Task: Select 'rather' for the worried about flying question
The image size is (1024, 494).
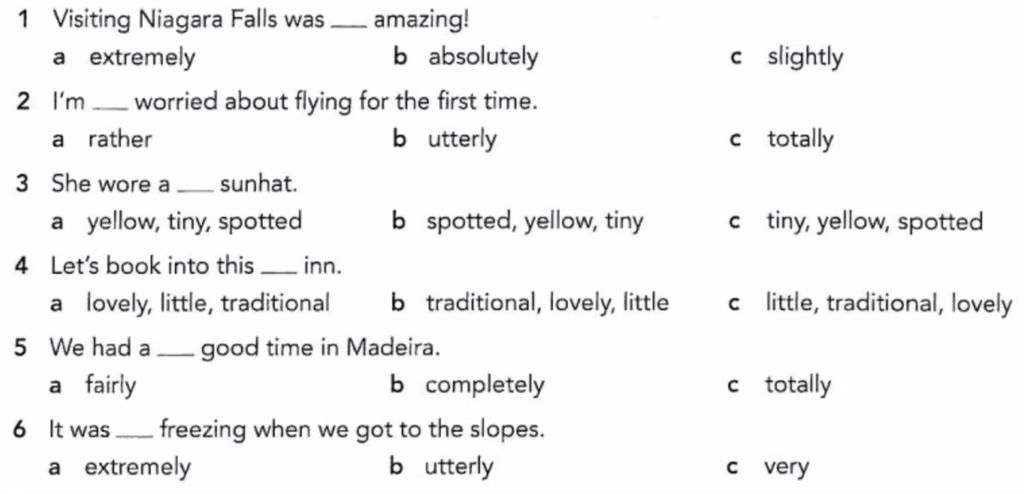Action: [120, 139]
